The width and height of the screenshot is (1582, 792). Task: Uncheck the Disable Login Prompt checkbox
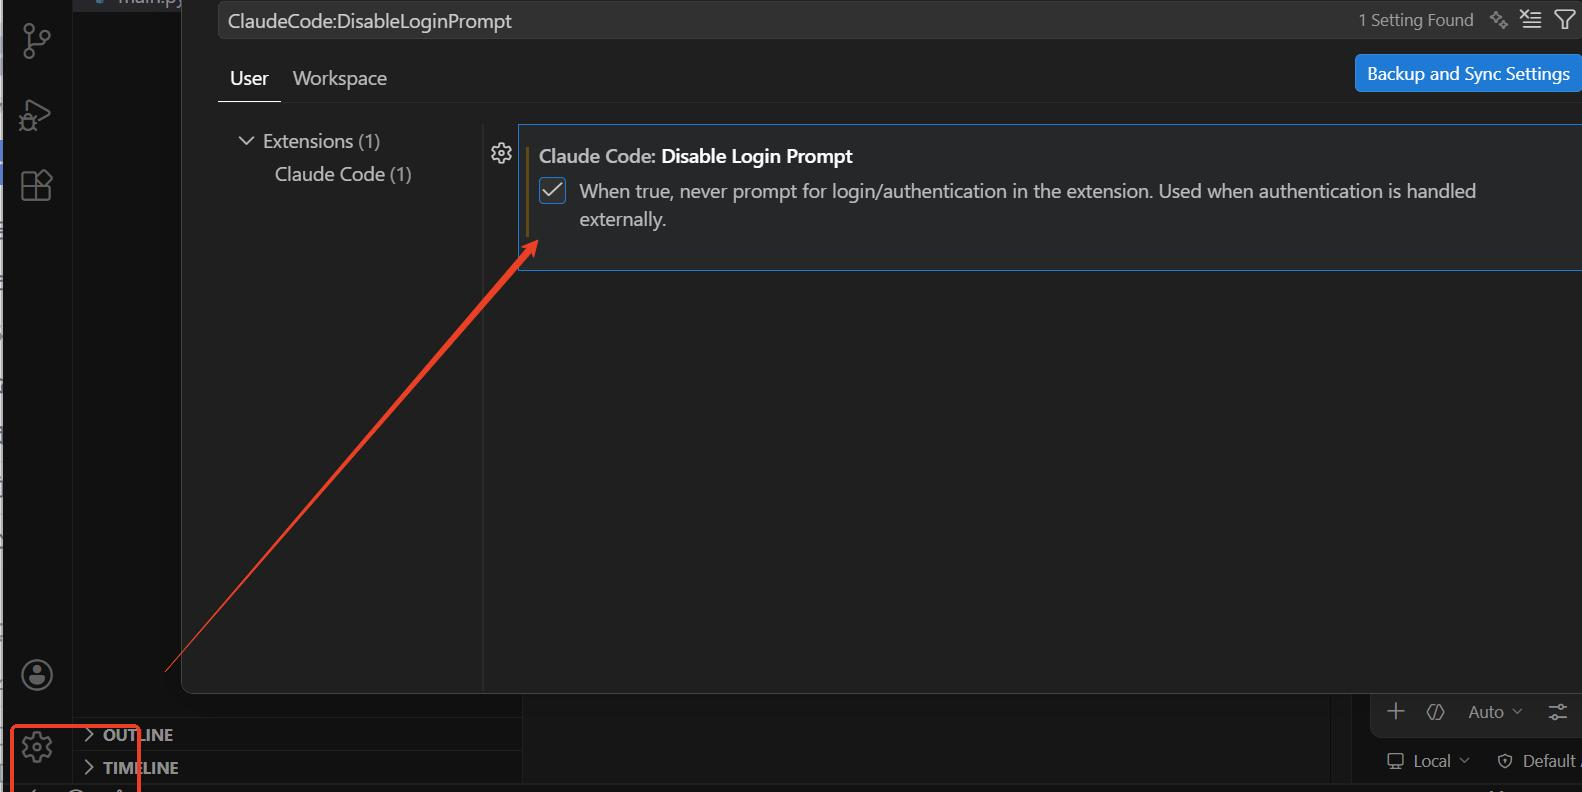point(552,191)
